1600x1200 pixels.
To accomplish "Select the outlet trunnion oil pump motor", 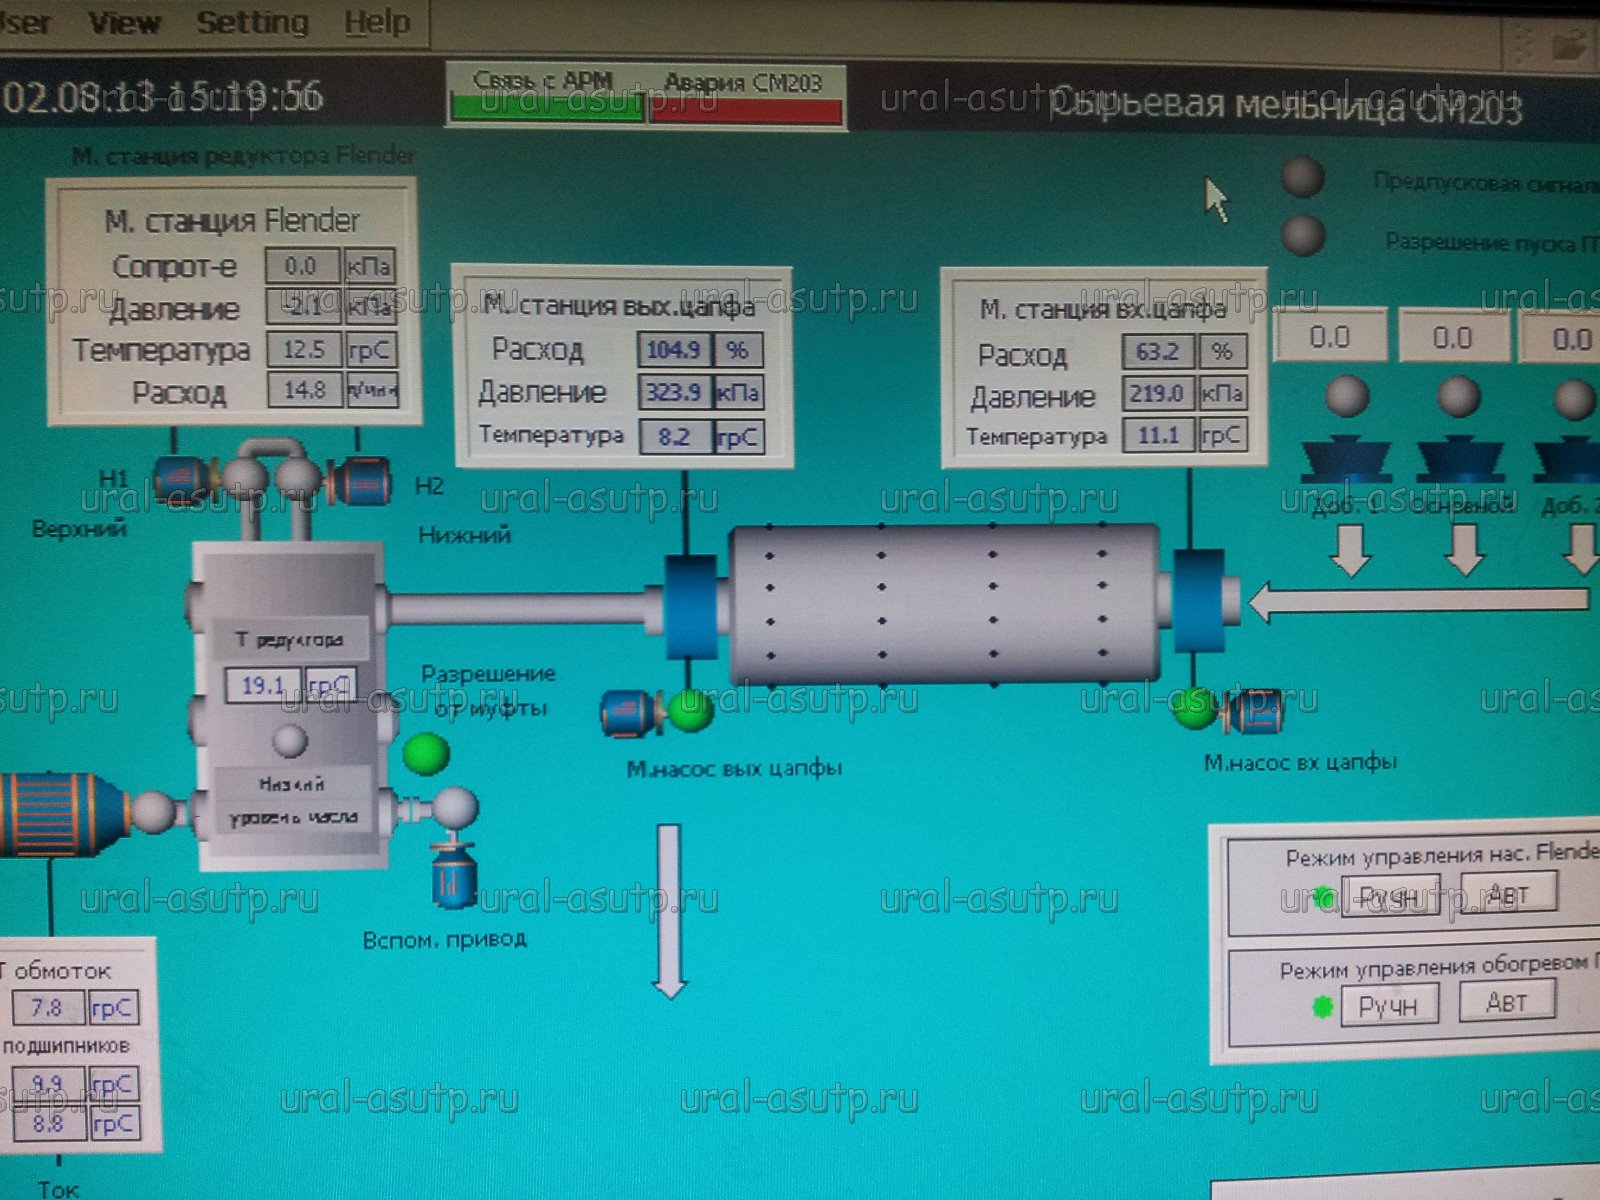I will click(x=628, y=713).
